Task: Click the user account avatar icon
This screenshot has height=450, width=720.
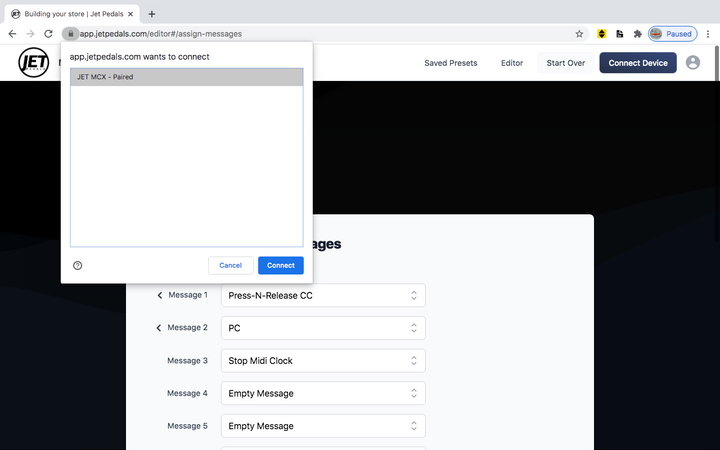Action: (x=693, y=63)
